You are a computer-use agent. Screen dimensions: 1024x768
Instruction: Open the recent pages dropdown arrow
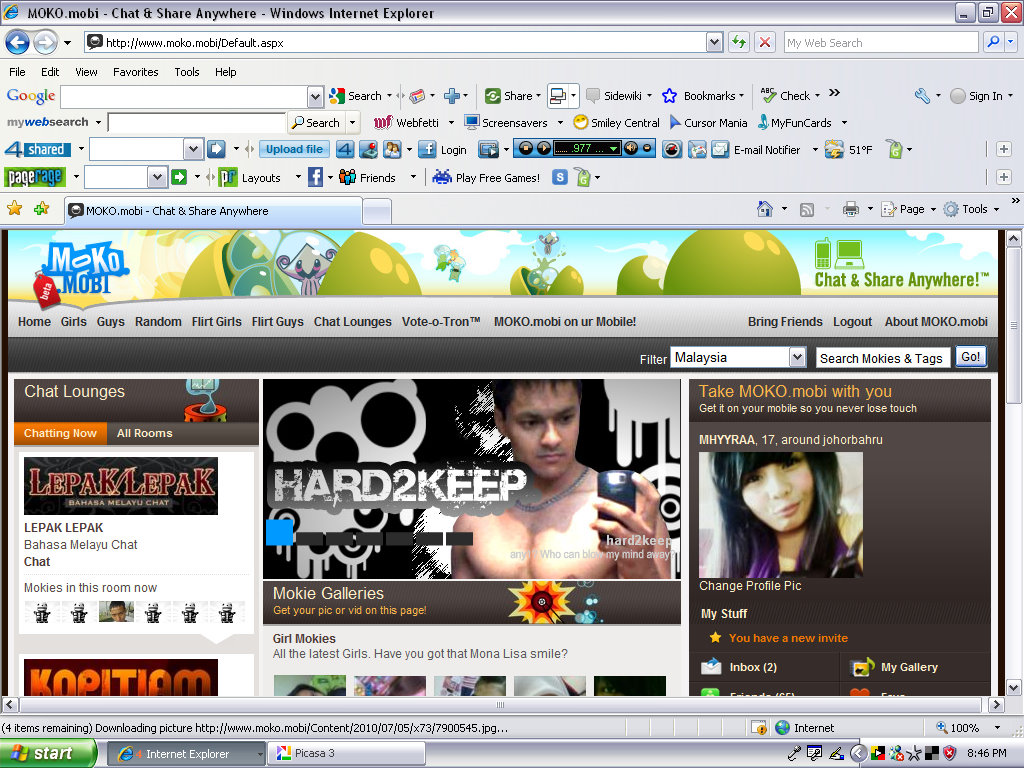pos(67,43)
